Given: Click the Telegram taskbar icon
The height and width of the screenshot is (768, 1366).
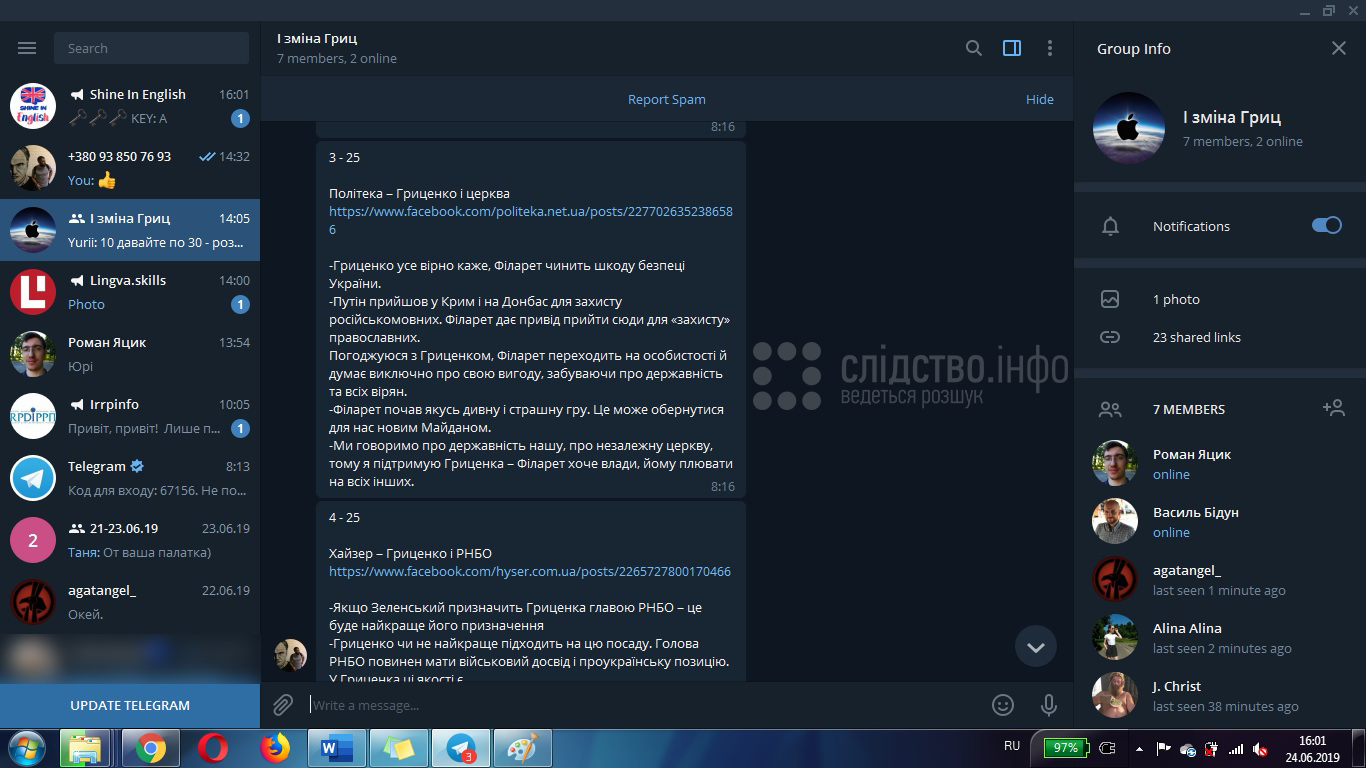Looking at the screenshot, I should pos(460,748).
